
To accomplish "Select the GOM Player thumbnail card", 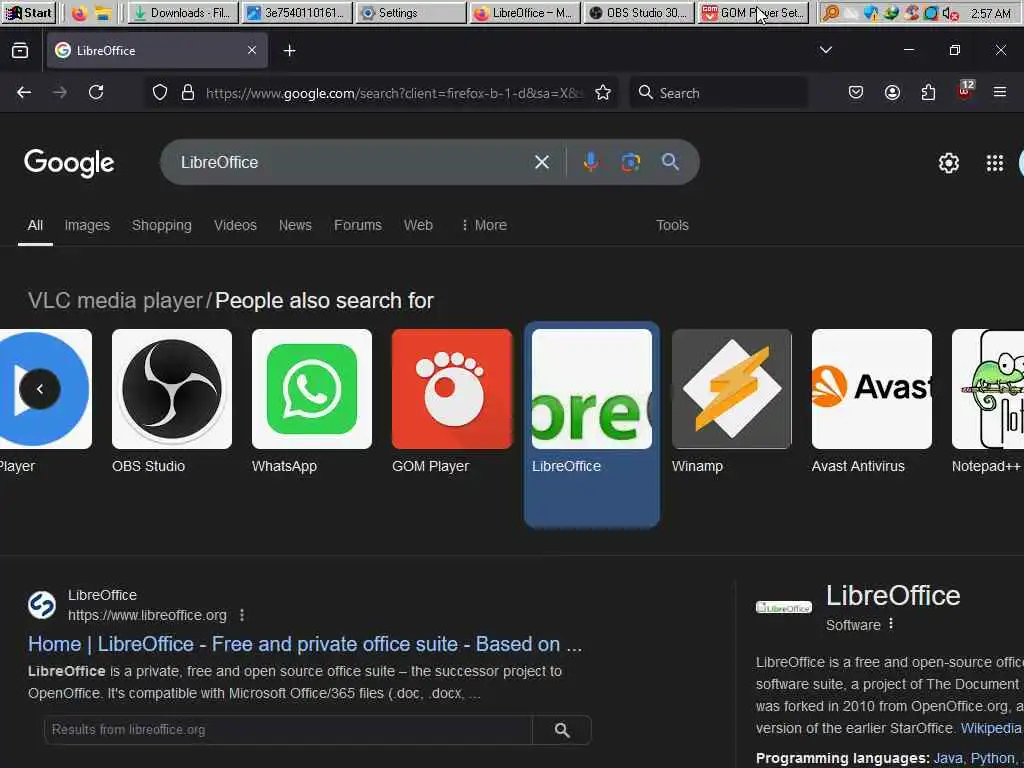I will pyautogui.click(x=452, y=401).
